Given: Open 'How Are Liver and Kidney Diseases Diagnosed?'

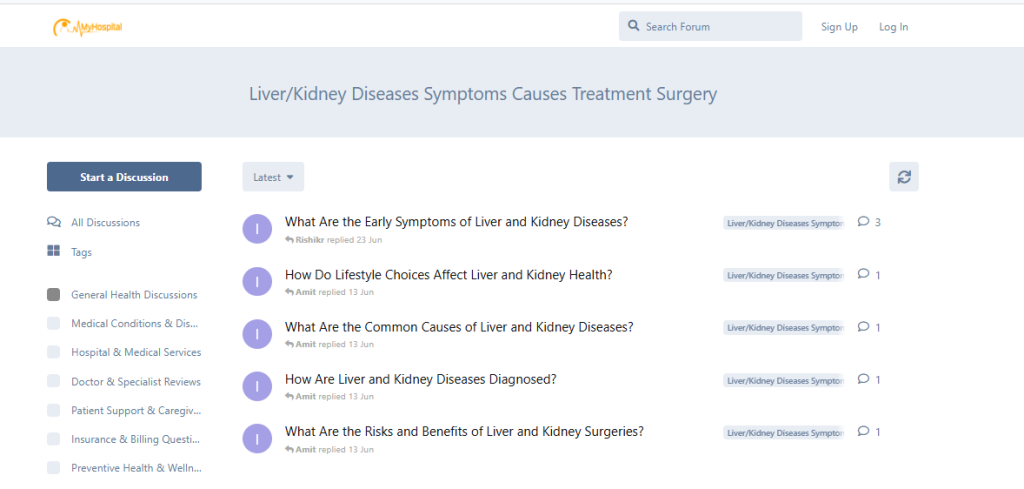Looking at the screenshot, I should [421, 379].
